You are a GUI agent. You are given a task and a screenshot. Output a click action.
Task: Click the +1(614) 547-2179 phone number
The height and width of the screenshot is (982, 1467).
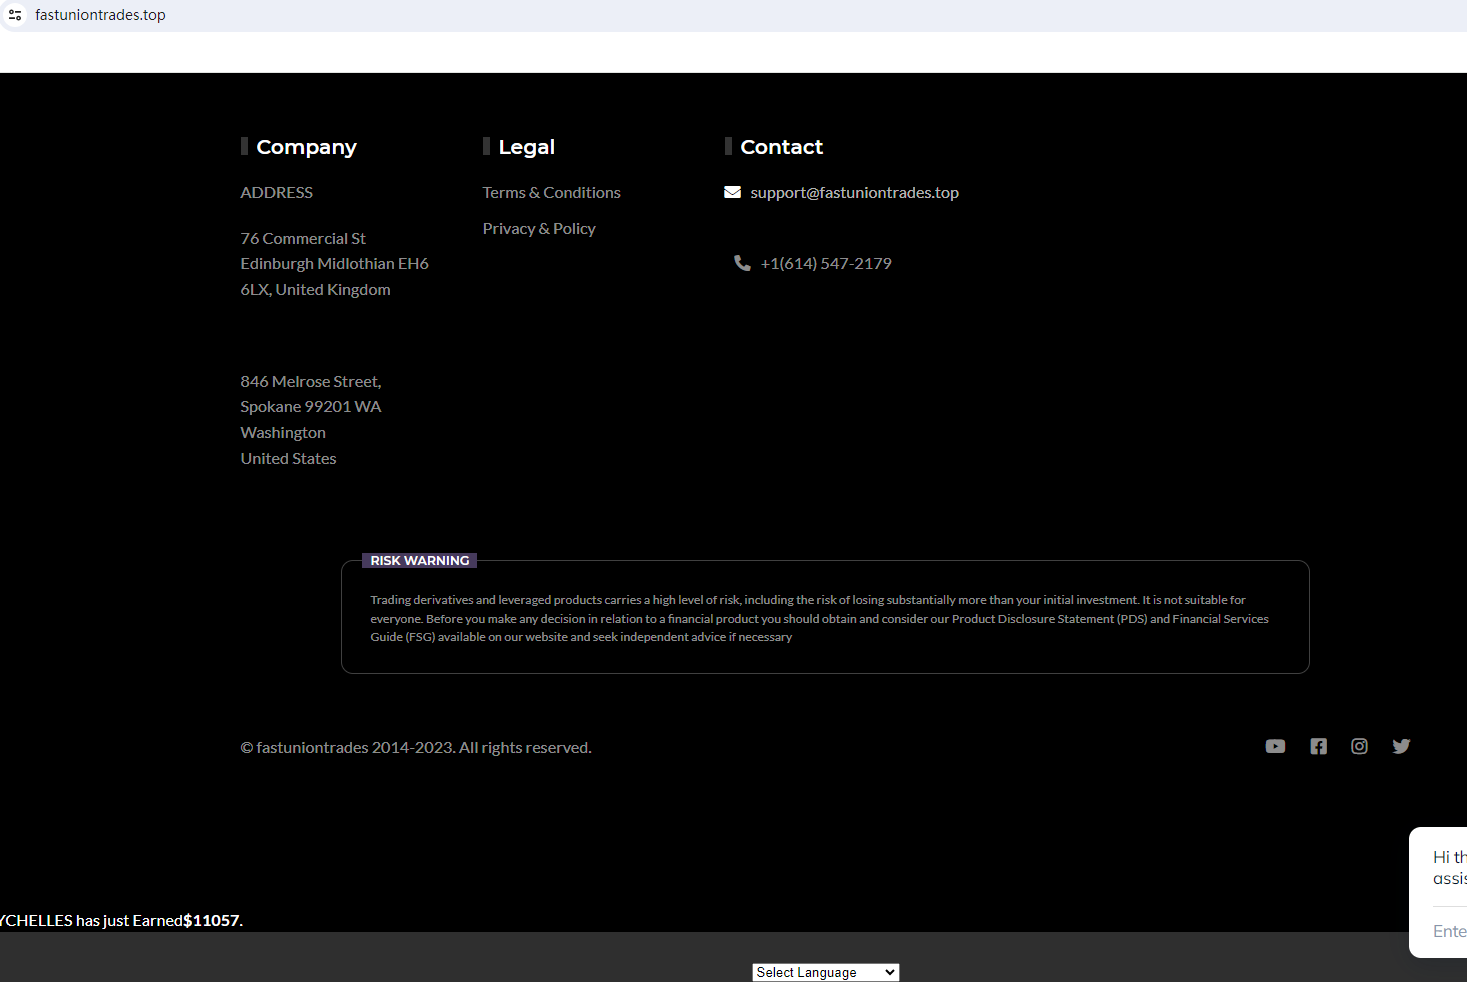pos(826,263)
